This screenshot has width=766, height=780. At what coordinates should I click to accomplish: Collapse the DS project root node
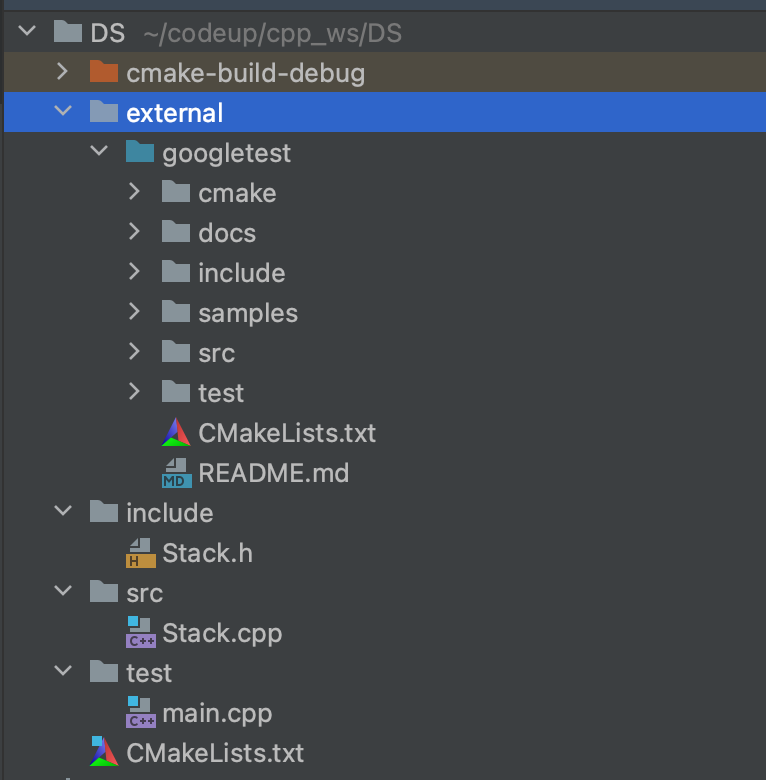coord(27,33)
